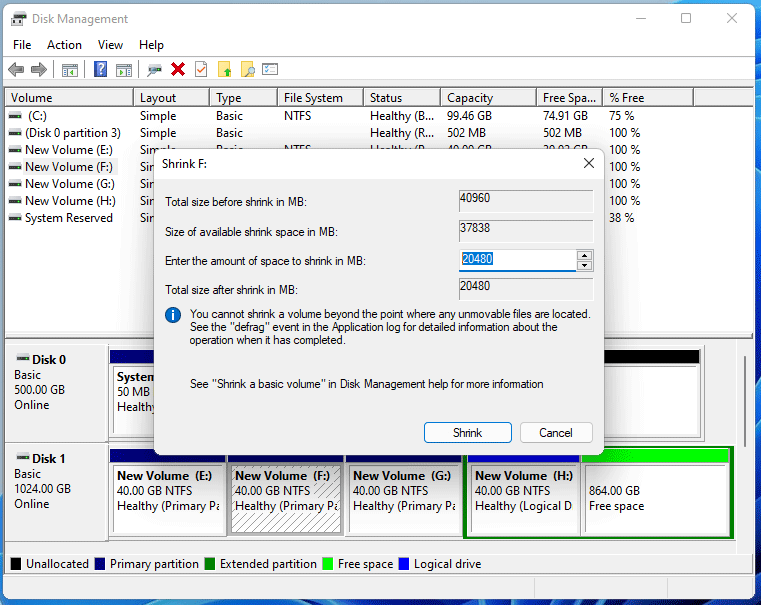Sort by Volume column header
This screenshot has height=605, width=761.
tap(69, 98)
